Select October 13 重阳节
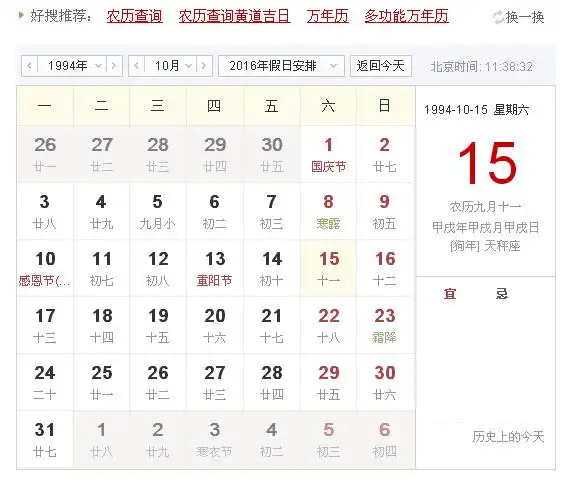This screenshot has height=483, width=577. pos(215,269)
